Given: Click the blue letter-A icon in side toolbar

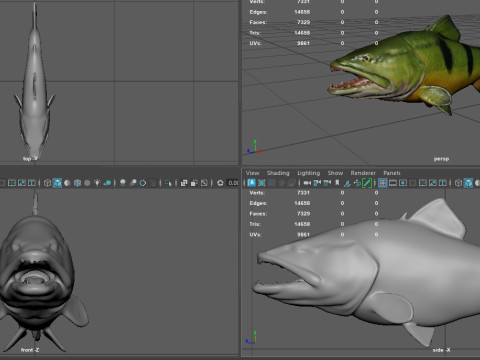Looking at the screenshot, I should (252, 183).
